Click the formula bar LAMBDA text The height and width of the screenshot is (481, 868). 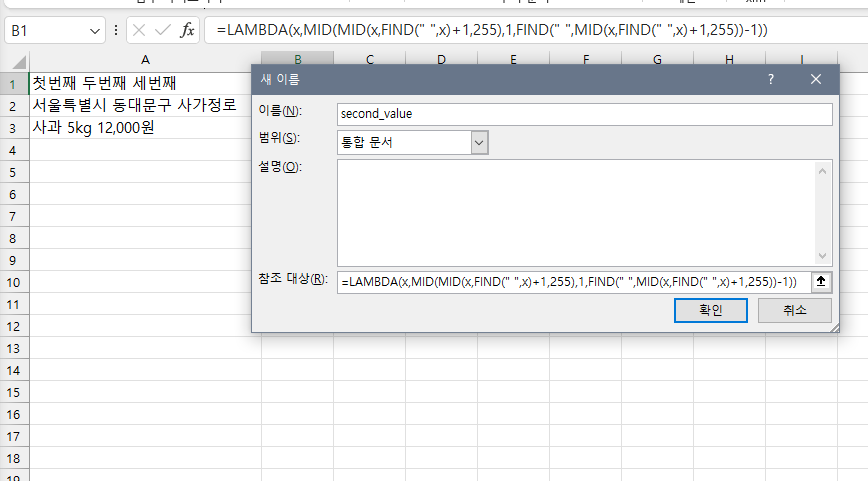click(492, 30)
